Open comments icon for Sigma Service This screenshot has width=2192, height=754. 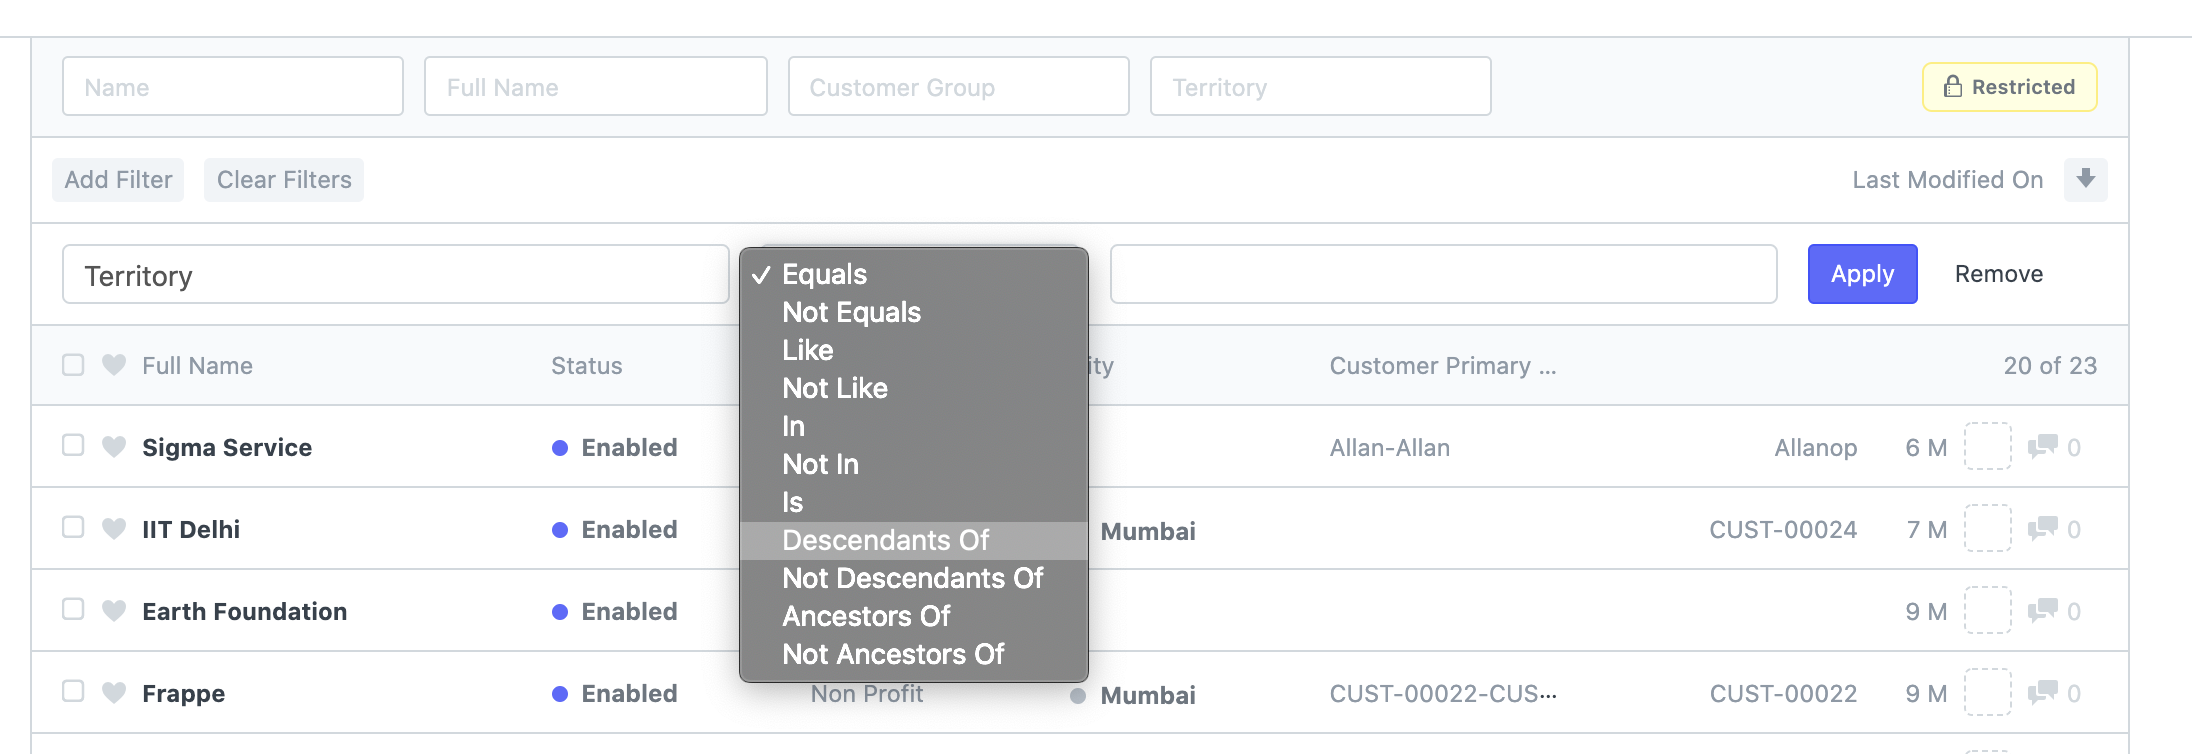tap(2042, 446)
